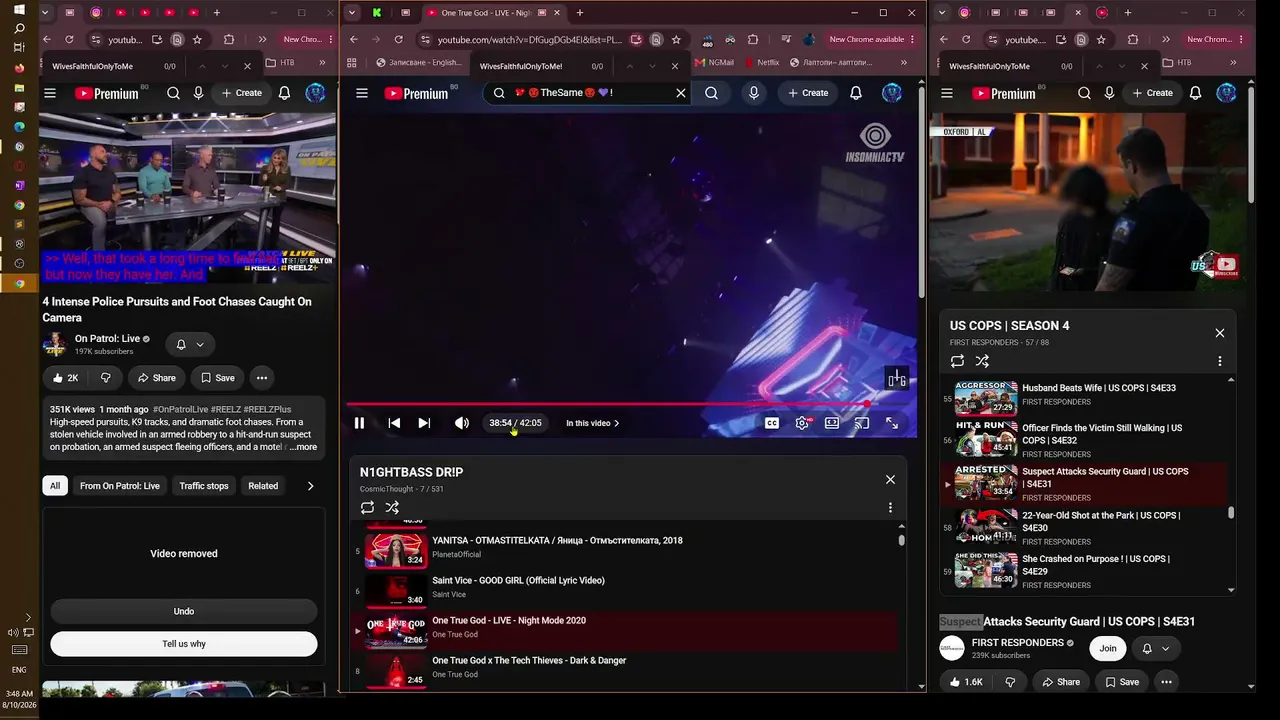Image resolution: width=1280 pixels, height=720 pixels.
Task: Mute the middle video's volume
Action: 461,423
